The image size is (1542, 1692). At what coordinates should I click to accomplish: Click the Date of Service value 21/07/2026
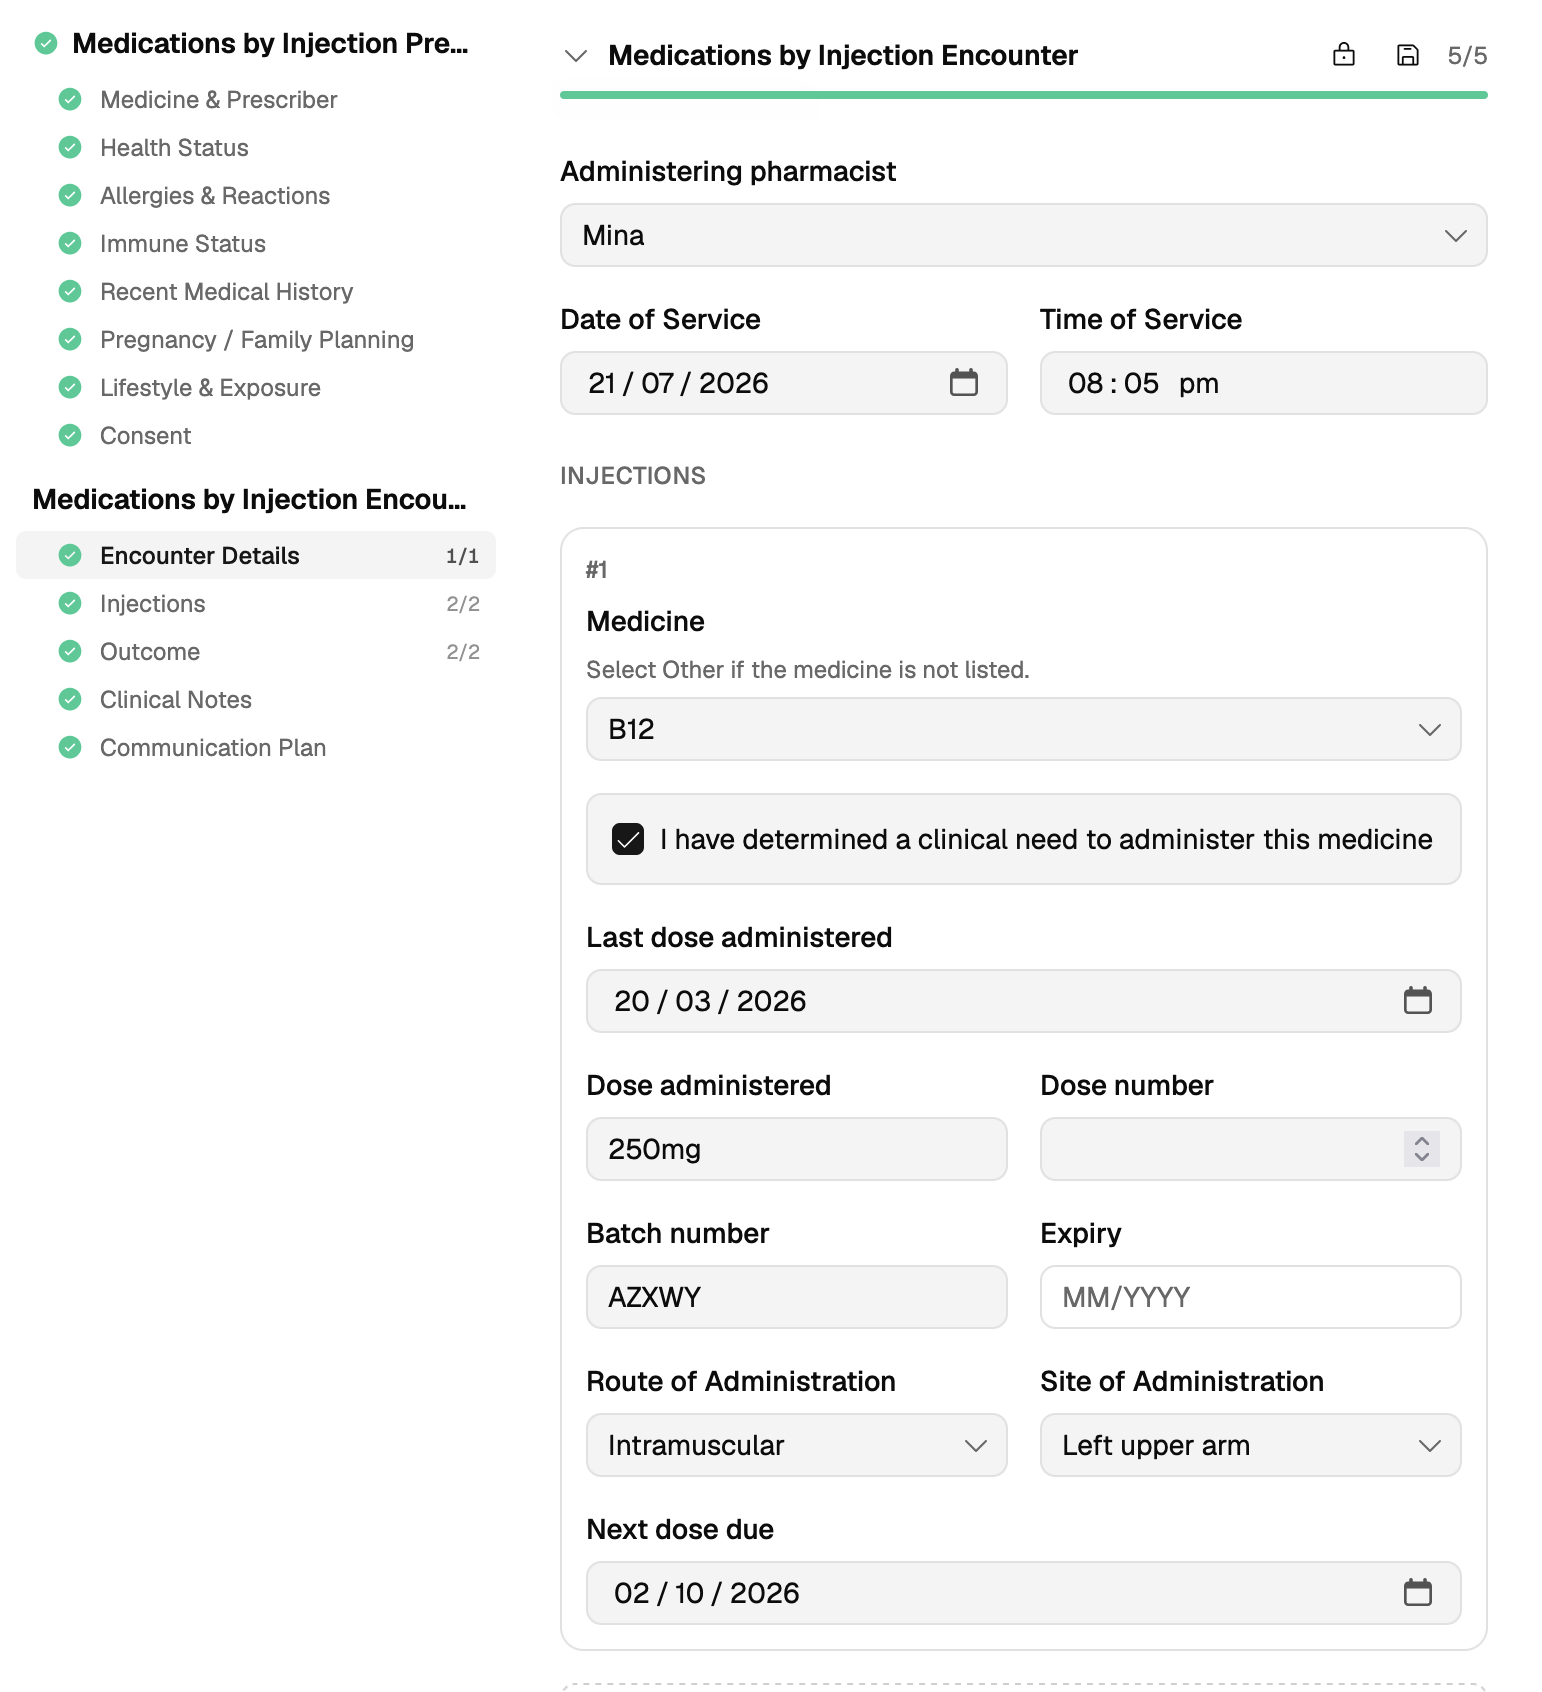[x=678, y=383]
